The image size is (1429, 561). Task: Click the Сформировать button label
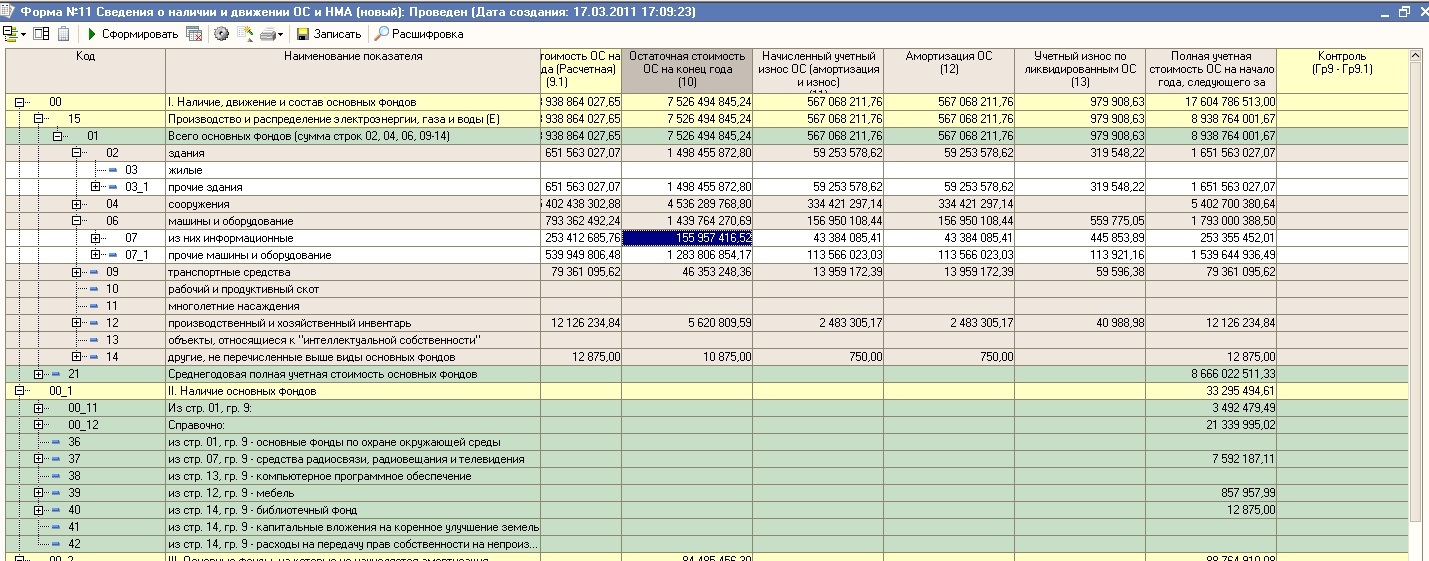coord(140,34)
